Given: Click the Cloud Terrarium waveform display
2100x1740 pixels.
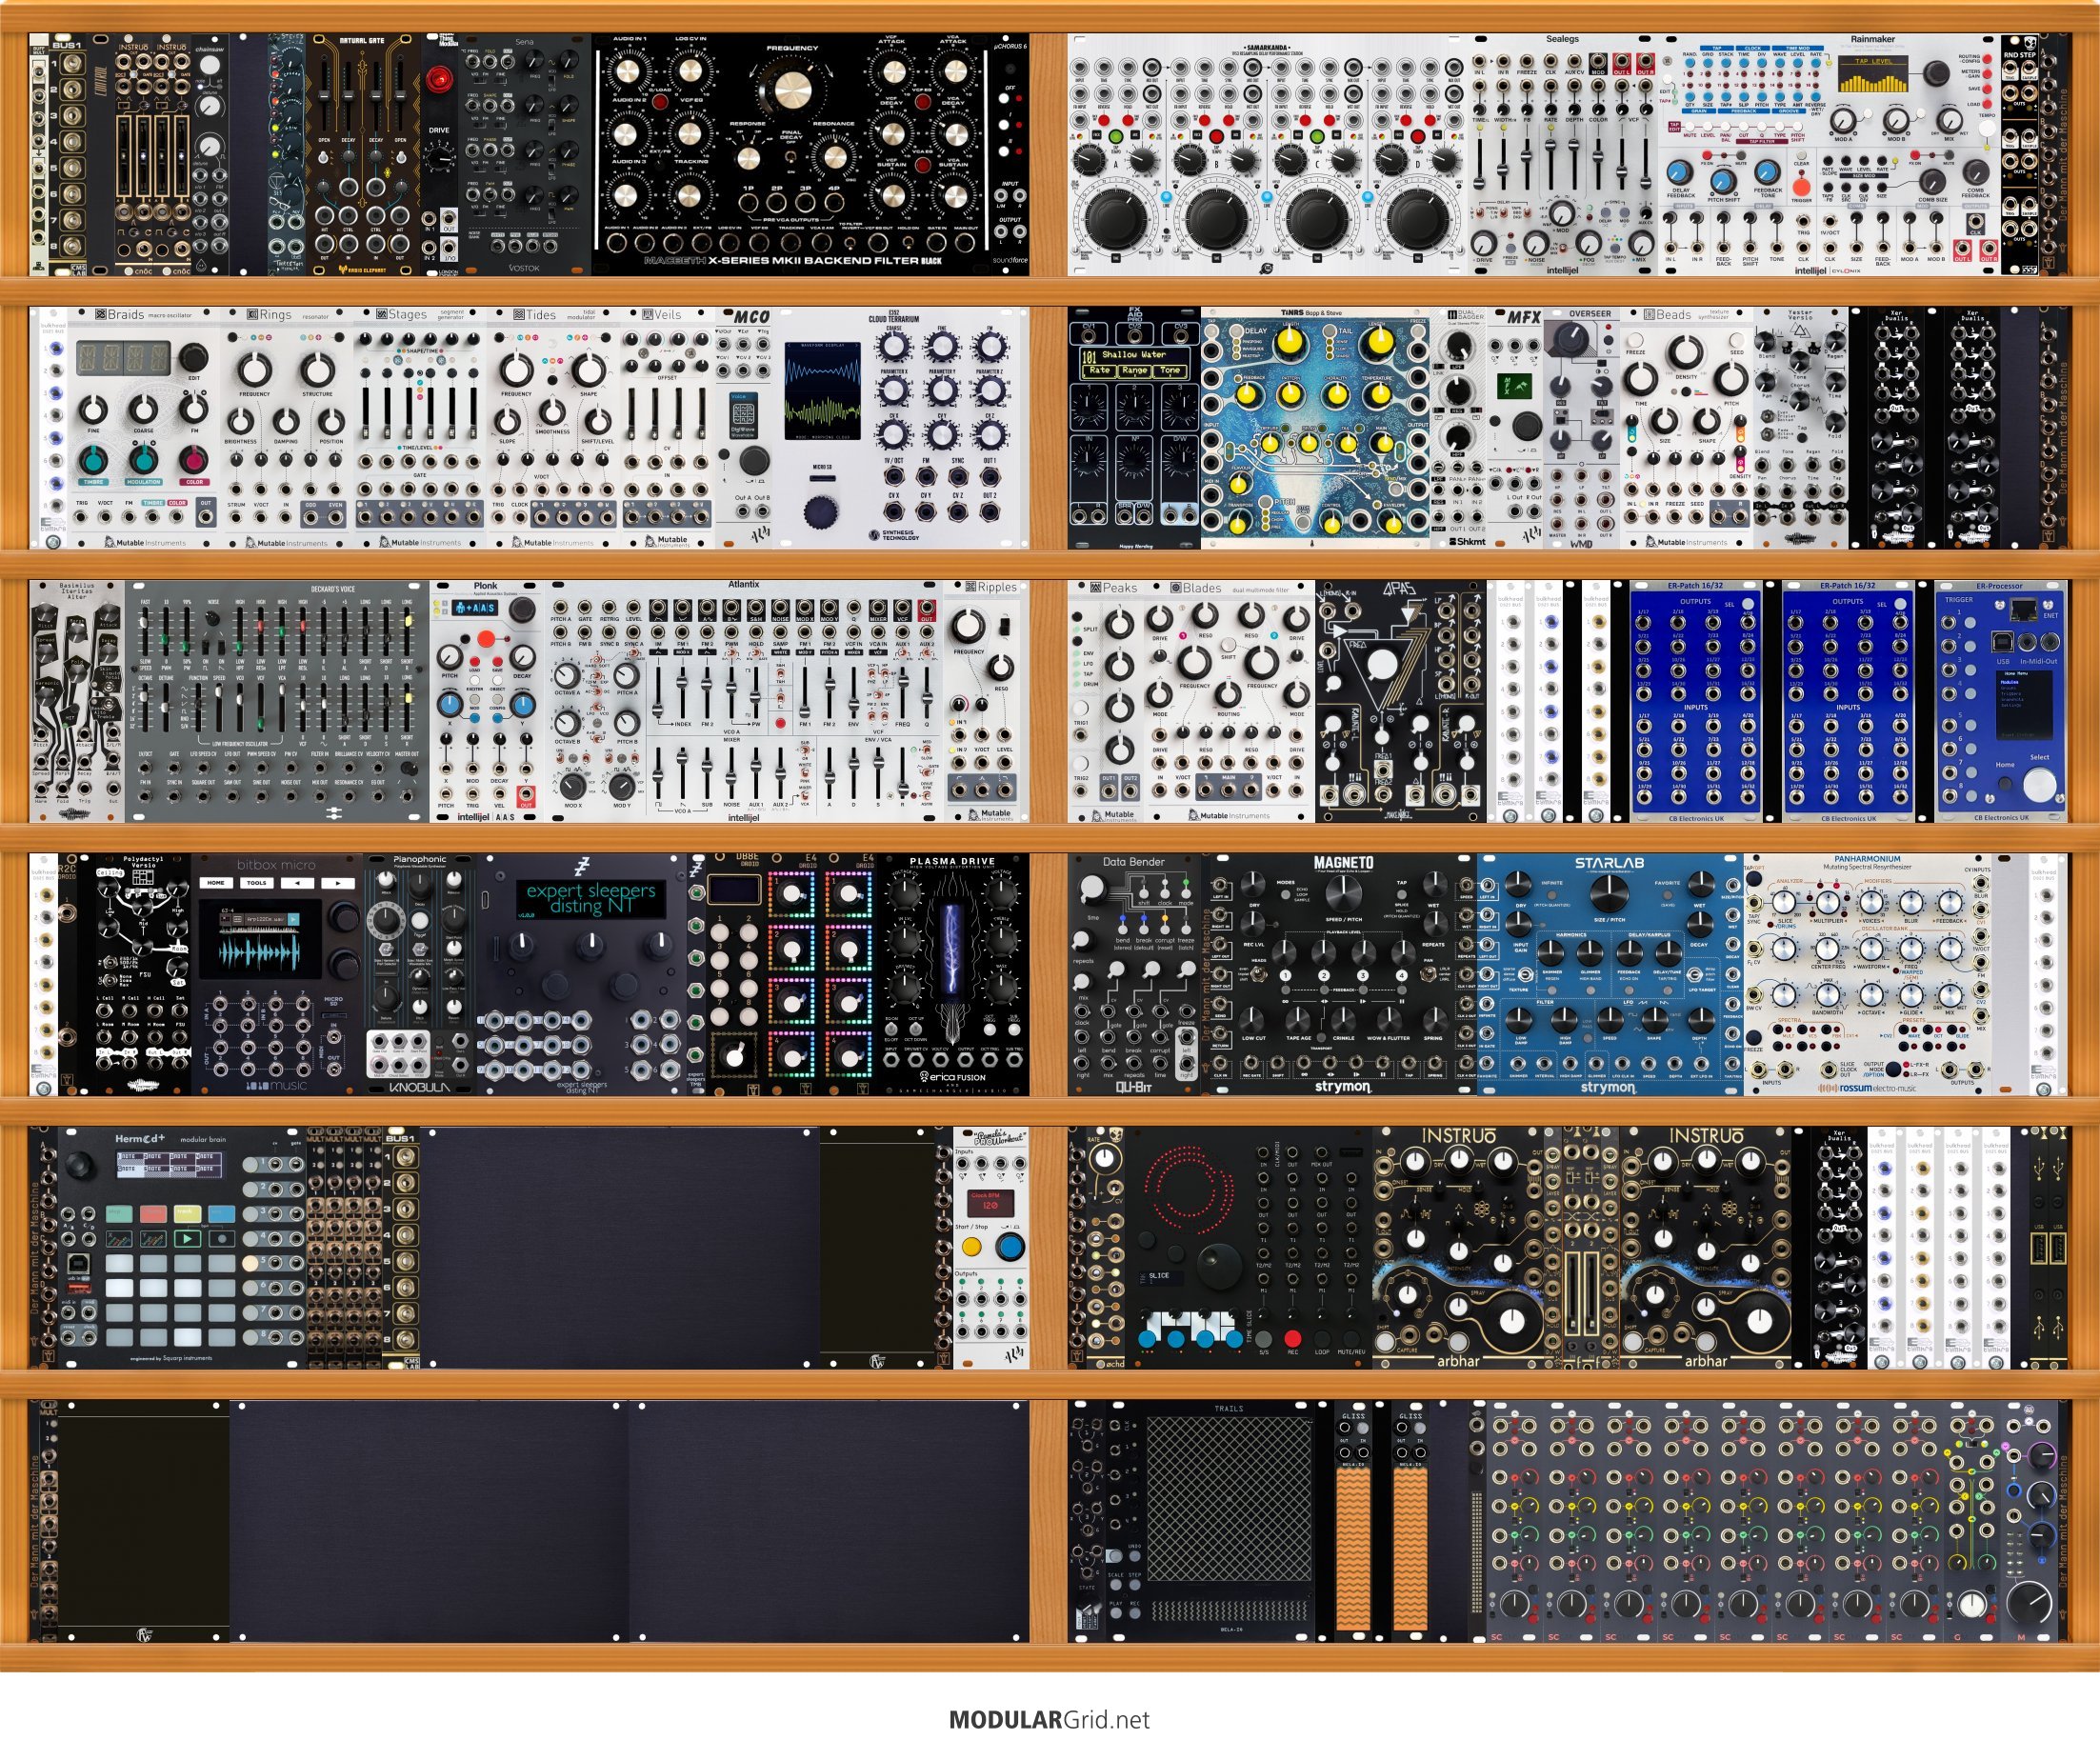Looking at the screenshot, I should click(821, 392).
